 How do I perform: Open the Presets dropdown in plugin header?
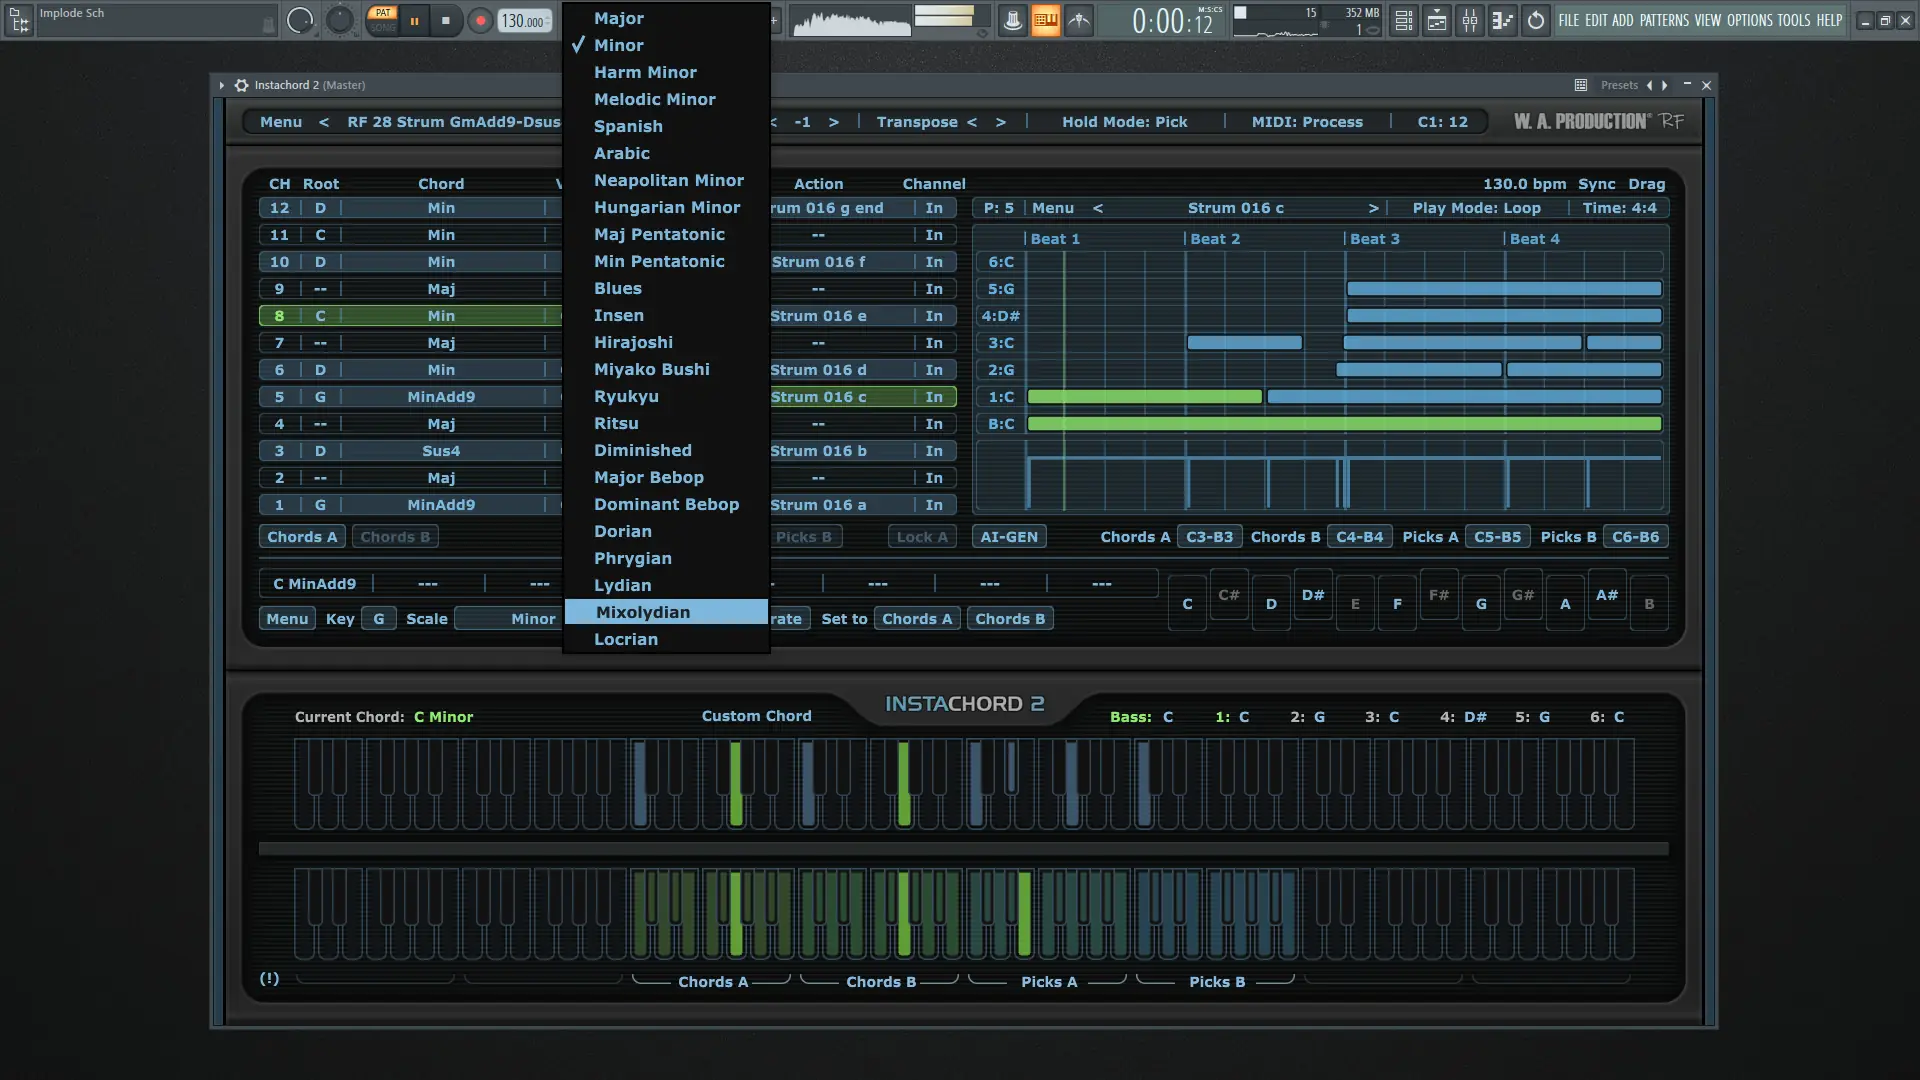(1618, 85)
